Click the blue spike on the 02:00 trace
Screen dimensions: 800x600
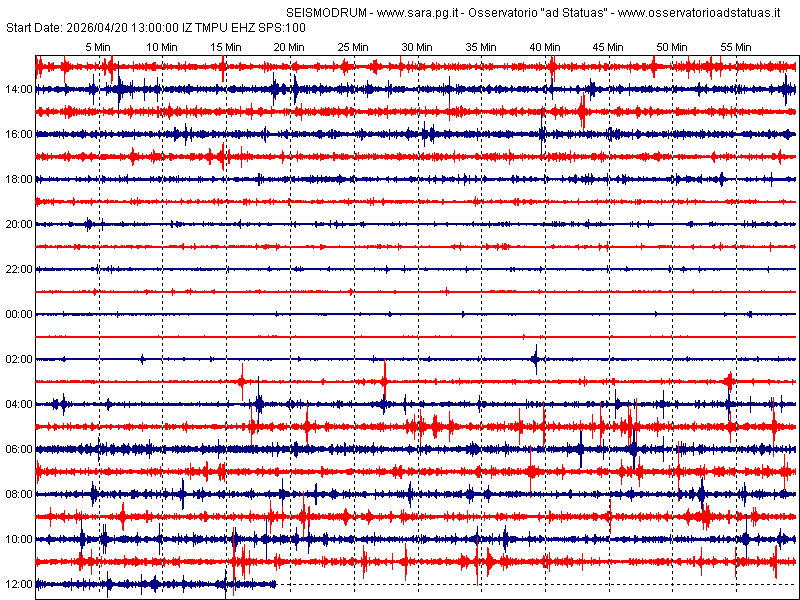[x=535, y=358]
